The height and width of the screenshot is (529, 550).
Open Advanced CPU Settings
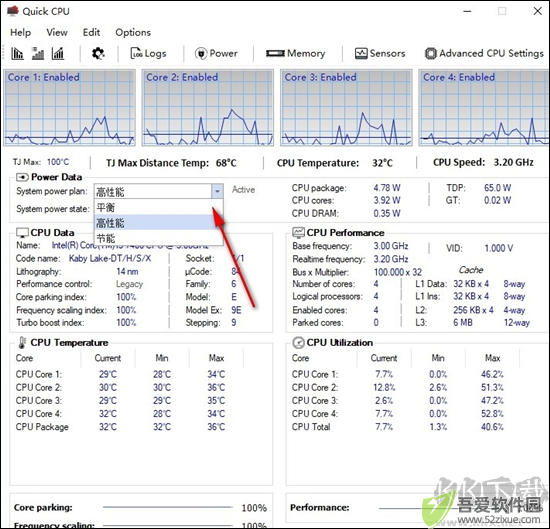[x=484, y=54]
